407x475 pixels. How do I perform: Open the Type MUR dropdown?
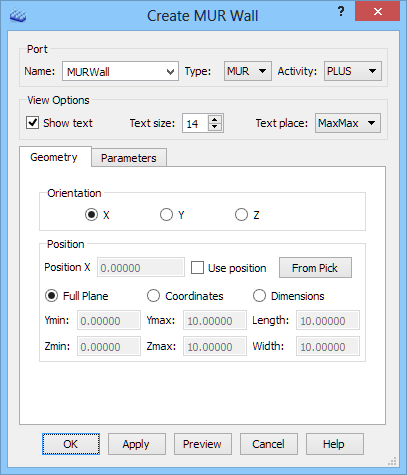point(248,71)
